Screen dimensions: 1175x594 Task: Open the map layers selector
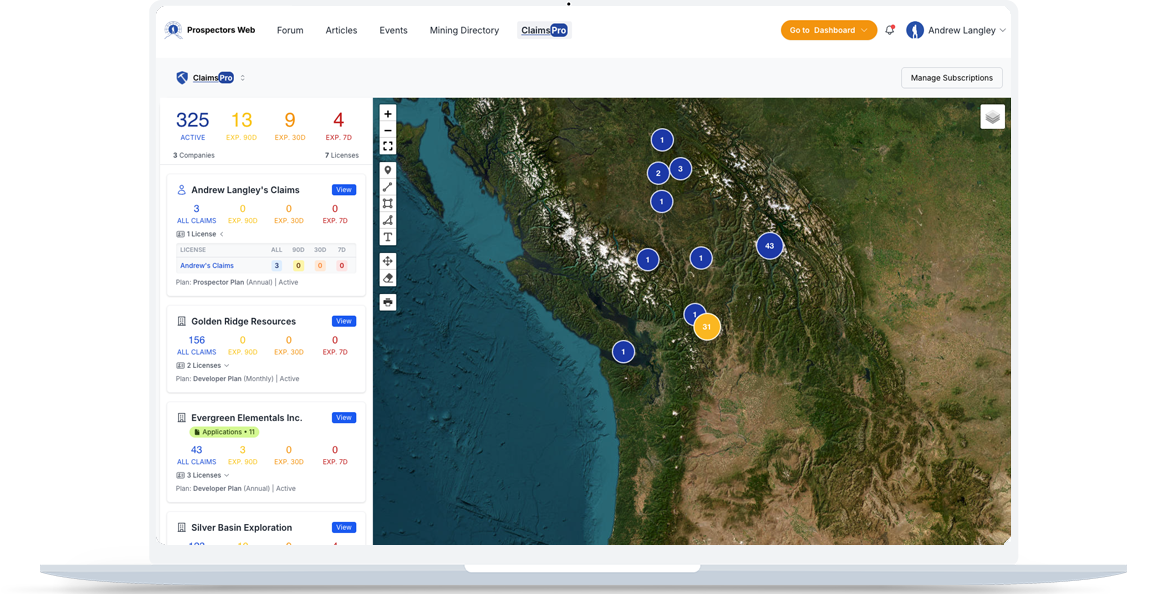tap(992, 117)
